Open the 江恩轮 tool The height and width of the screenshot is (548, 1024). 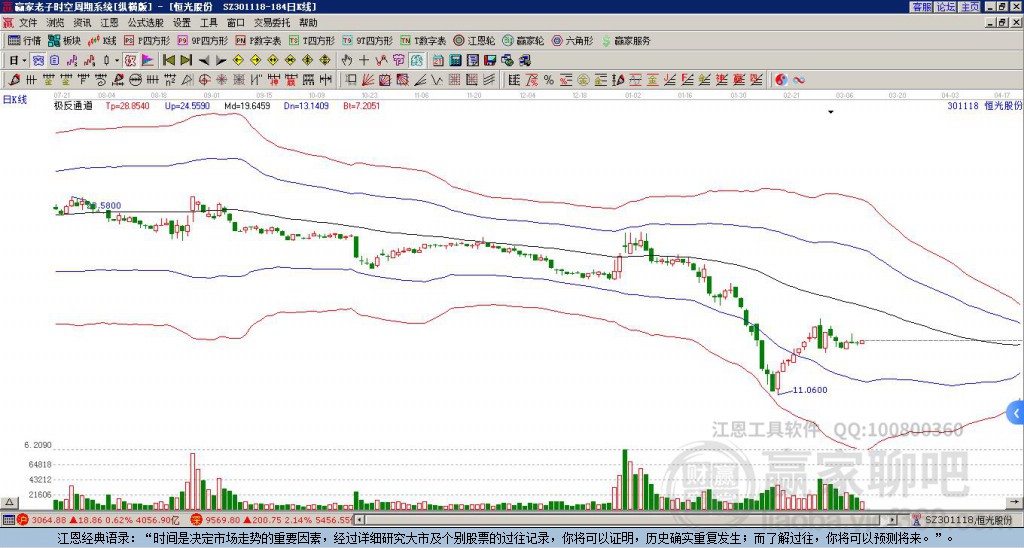coord(474,40)
